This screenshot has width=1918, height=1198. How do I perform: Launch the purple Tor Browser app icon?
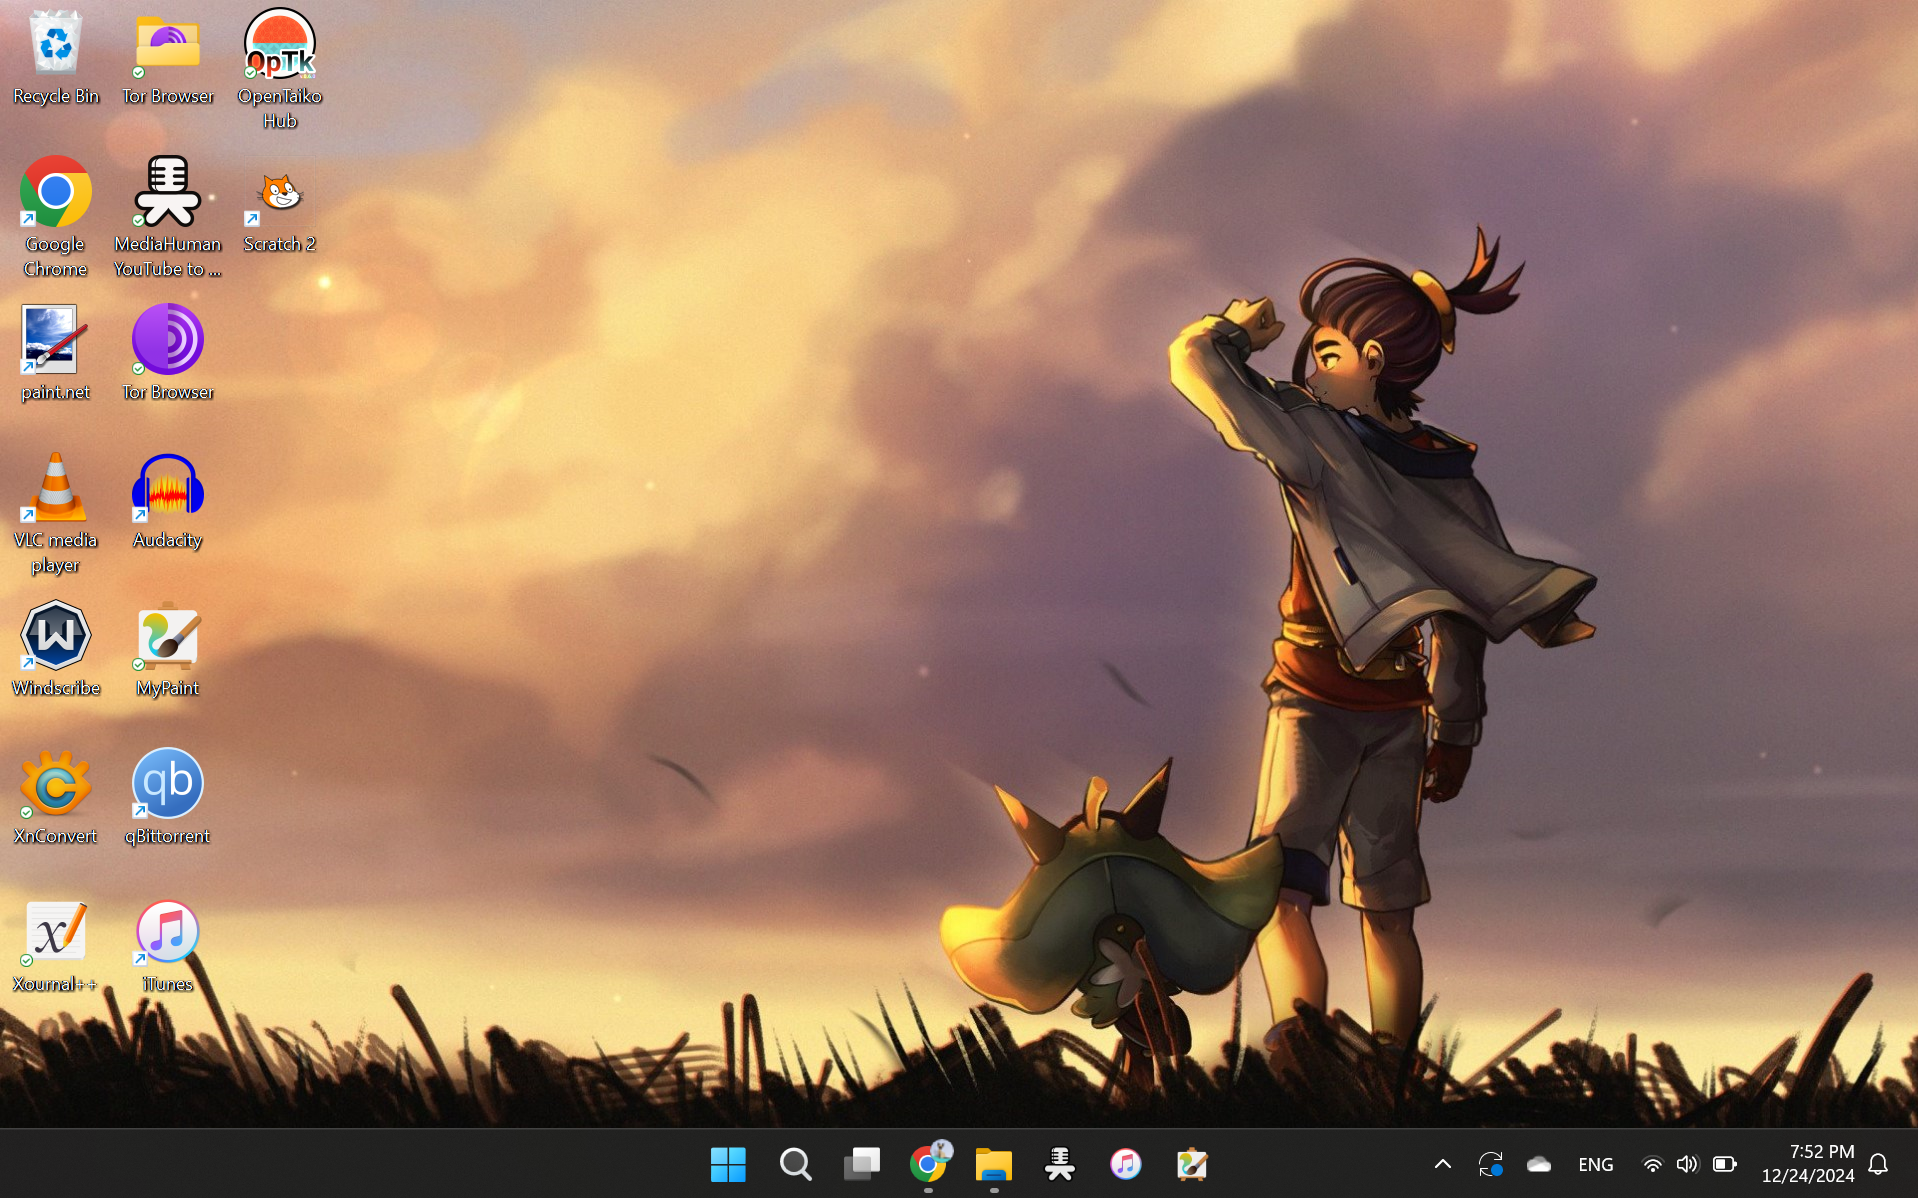point(168,353)
